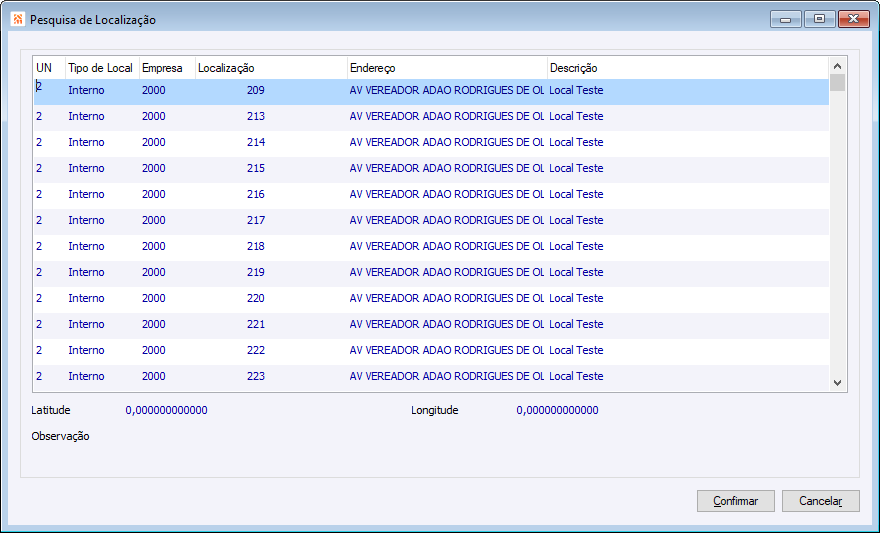The height and width of the screenshot is (533, 880).
Task: Click the Observação label
Action: [x=61, y=436]
